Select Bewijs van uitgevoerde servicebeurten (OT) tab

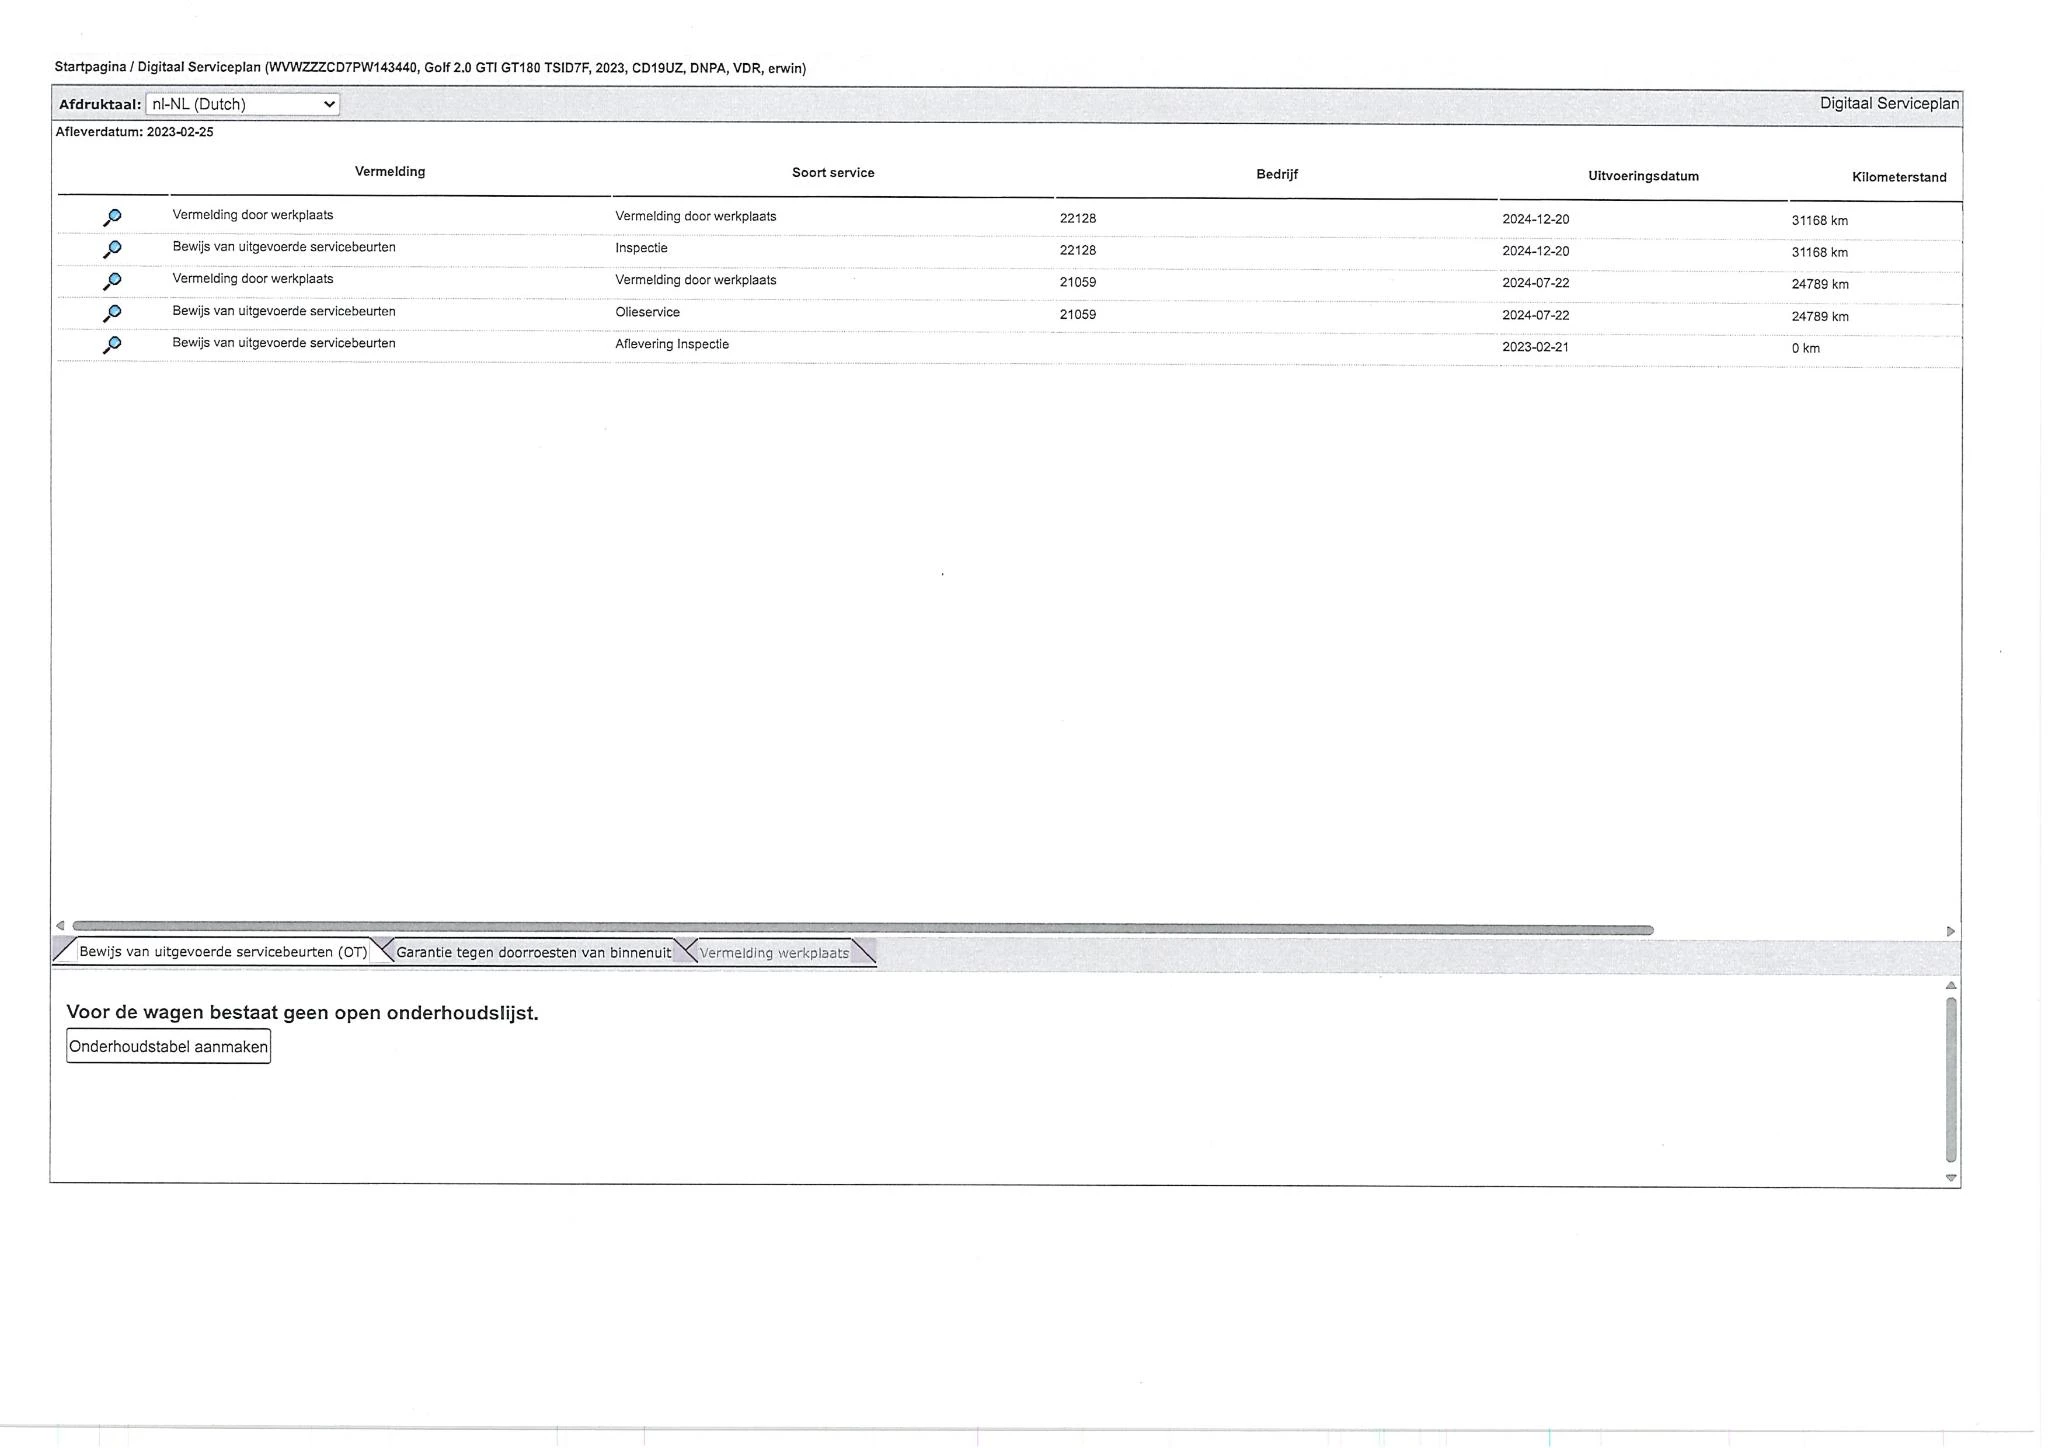coord(223,951)
